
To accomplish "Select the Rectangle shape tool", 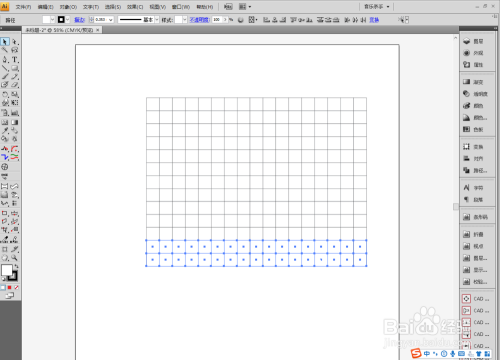I will pyautogui.click(x=15, y=68).
